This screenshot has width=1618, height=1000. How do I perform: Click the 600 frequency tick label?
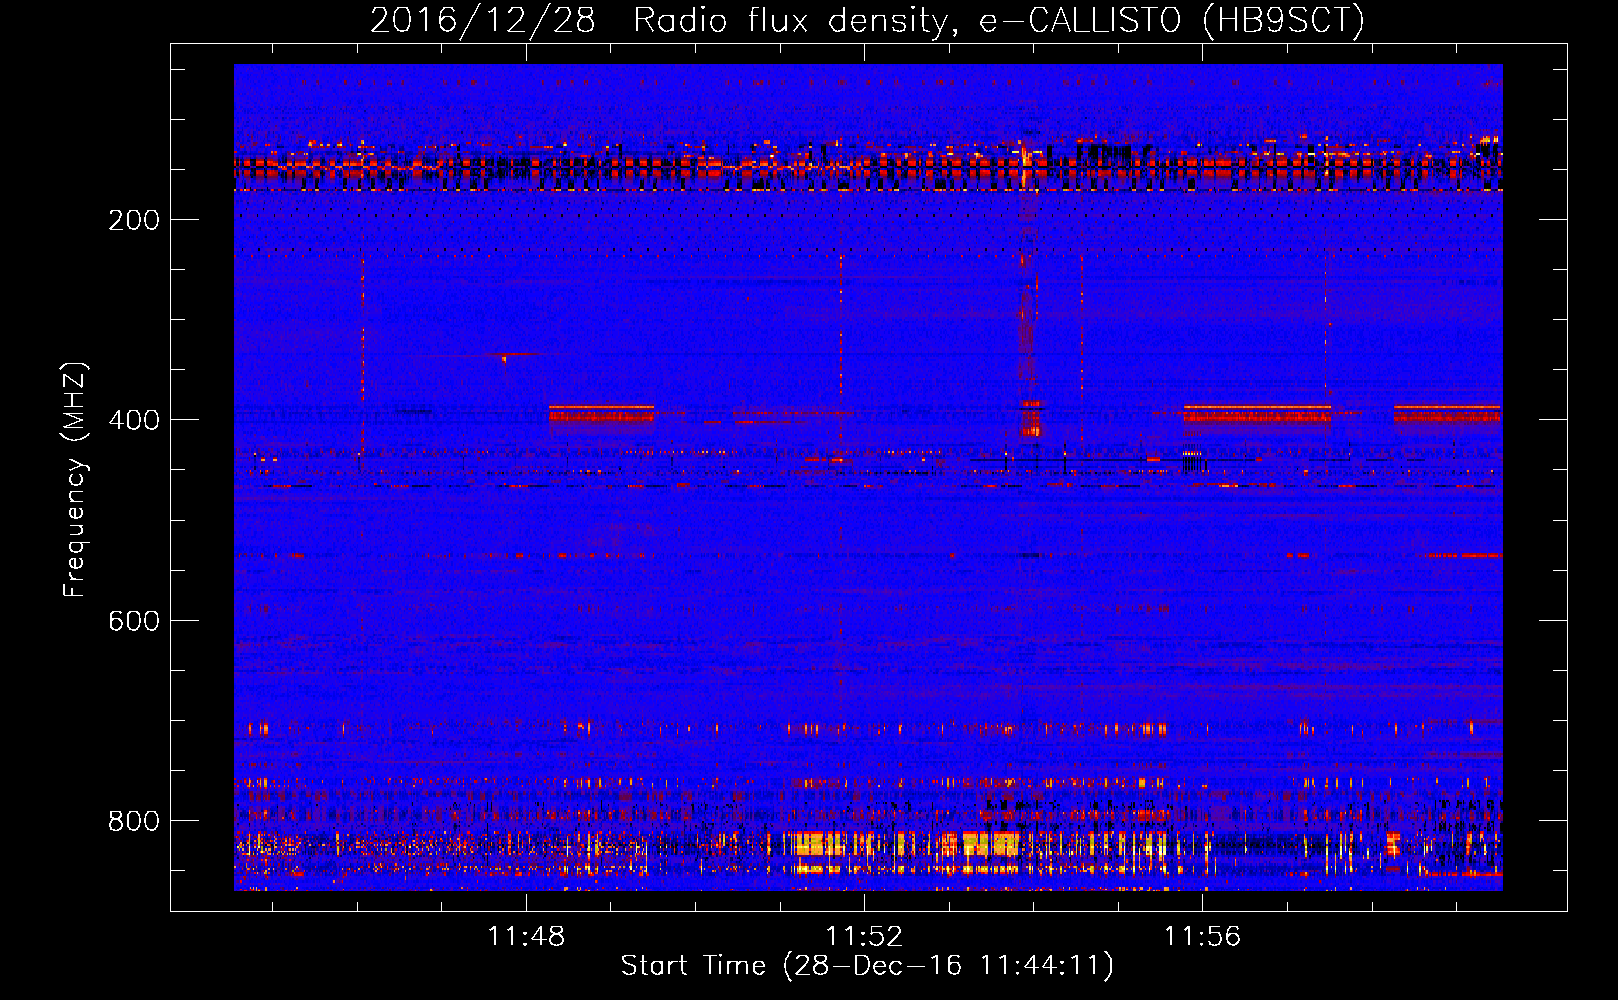coord(134,621)
